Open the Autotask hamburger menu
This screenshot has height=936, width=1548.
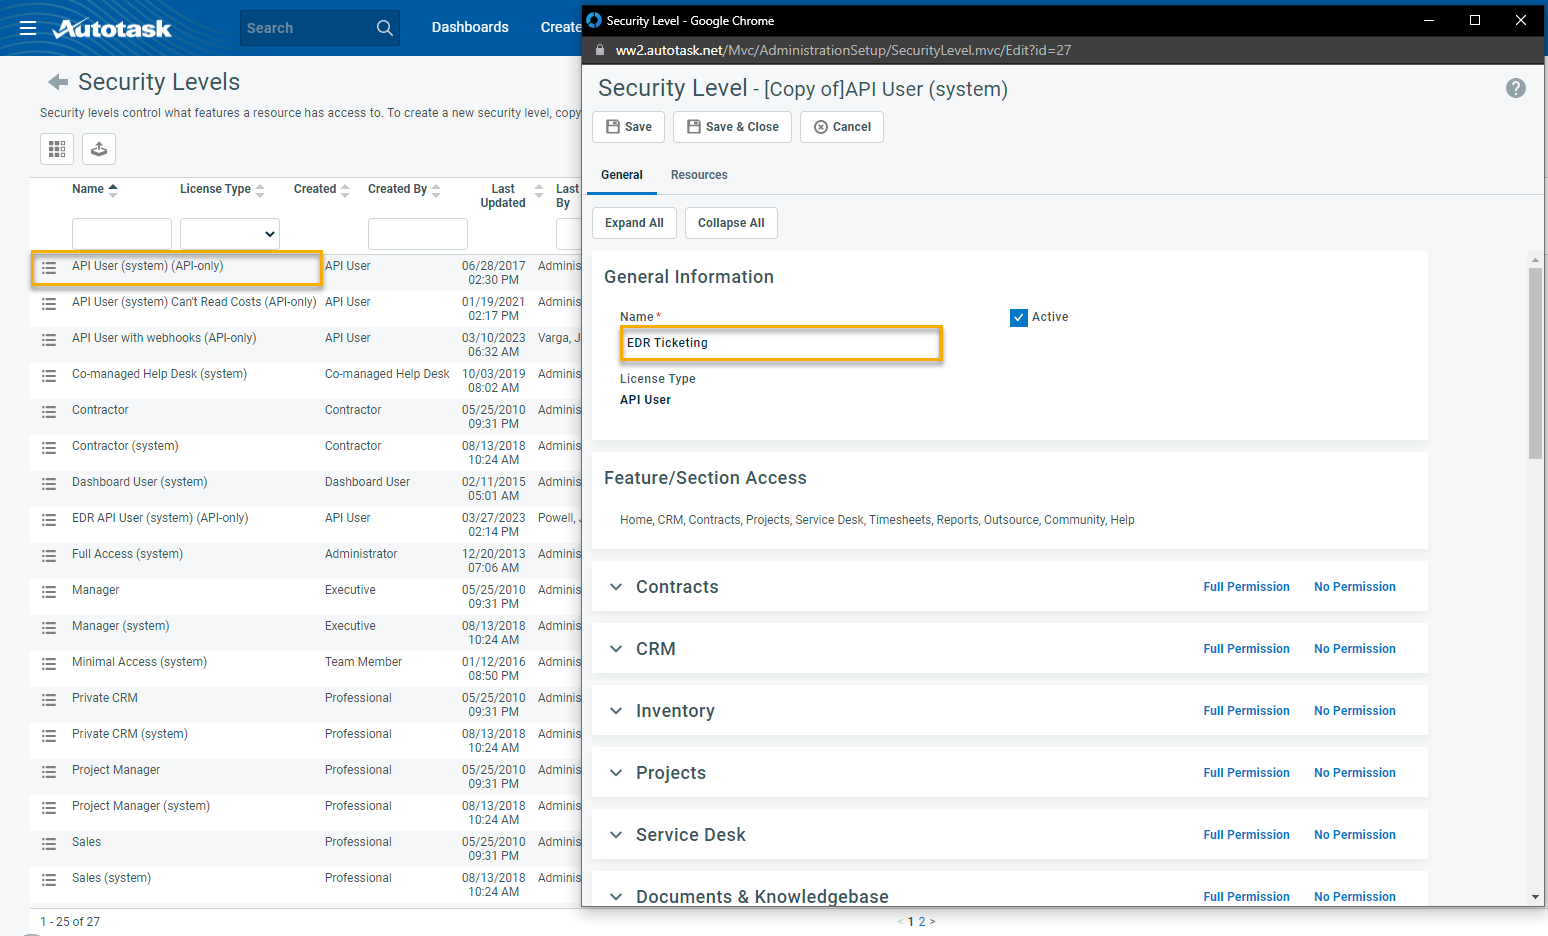click(28, 28)
